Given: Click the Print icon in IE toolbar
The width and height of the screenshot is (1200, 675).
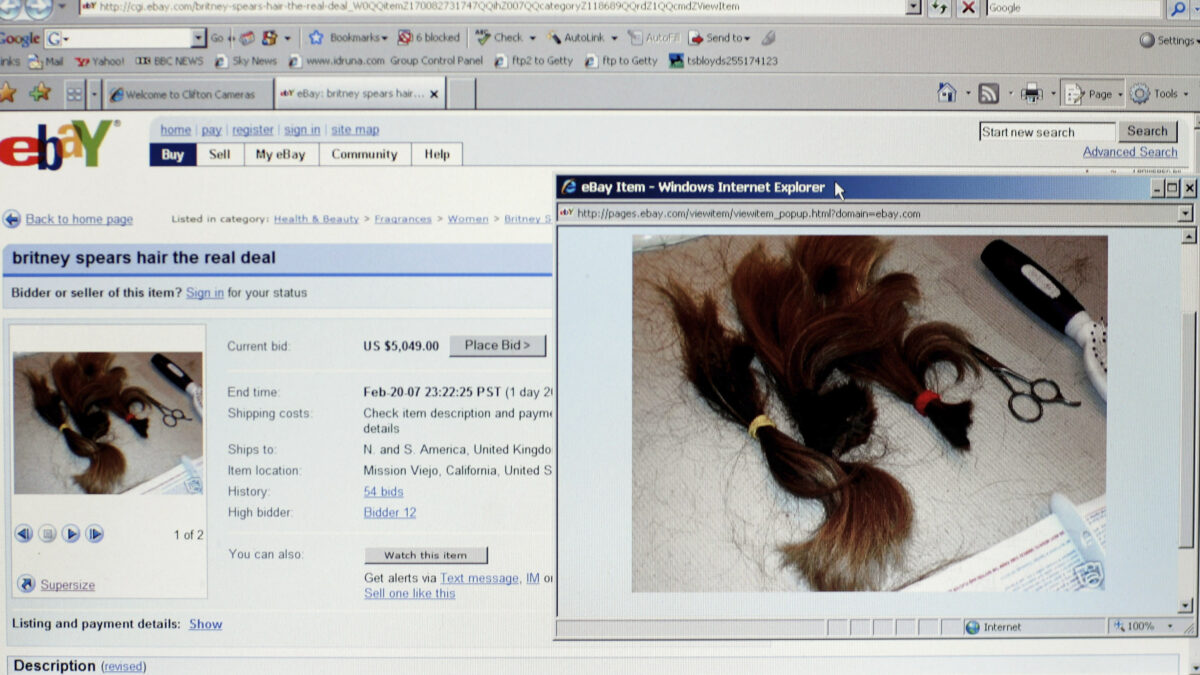Looking at the screenshot, I should coord(1031,94).
